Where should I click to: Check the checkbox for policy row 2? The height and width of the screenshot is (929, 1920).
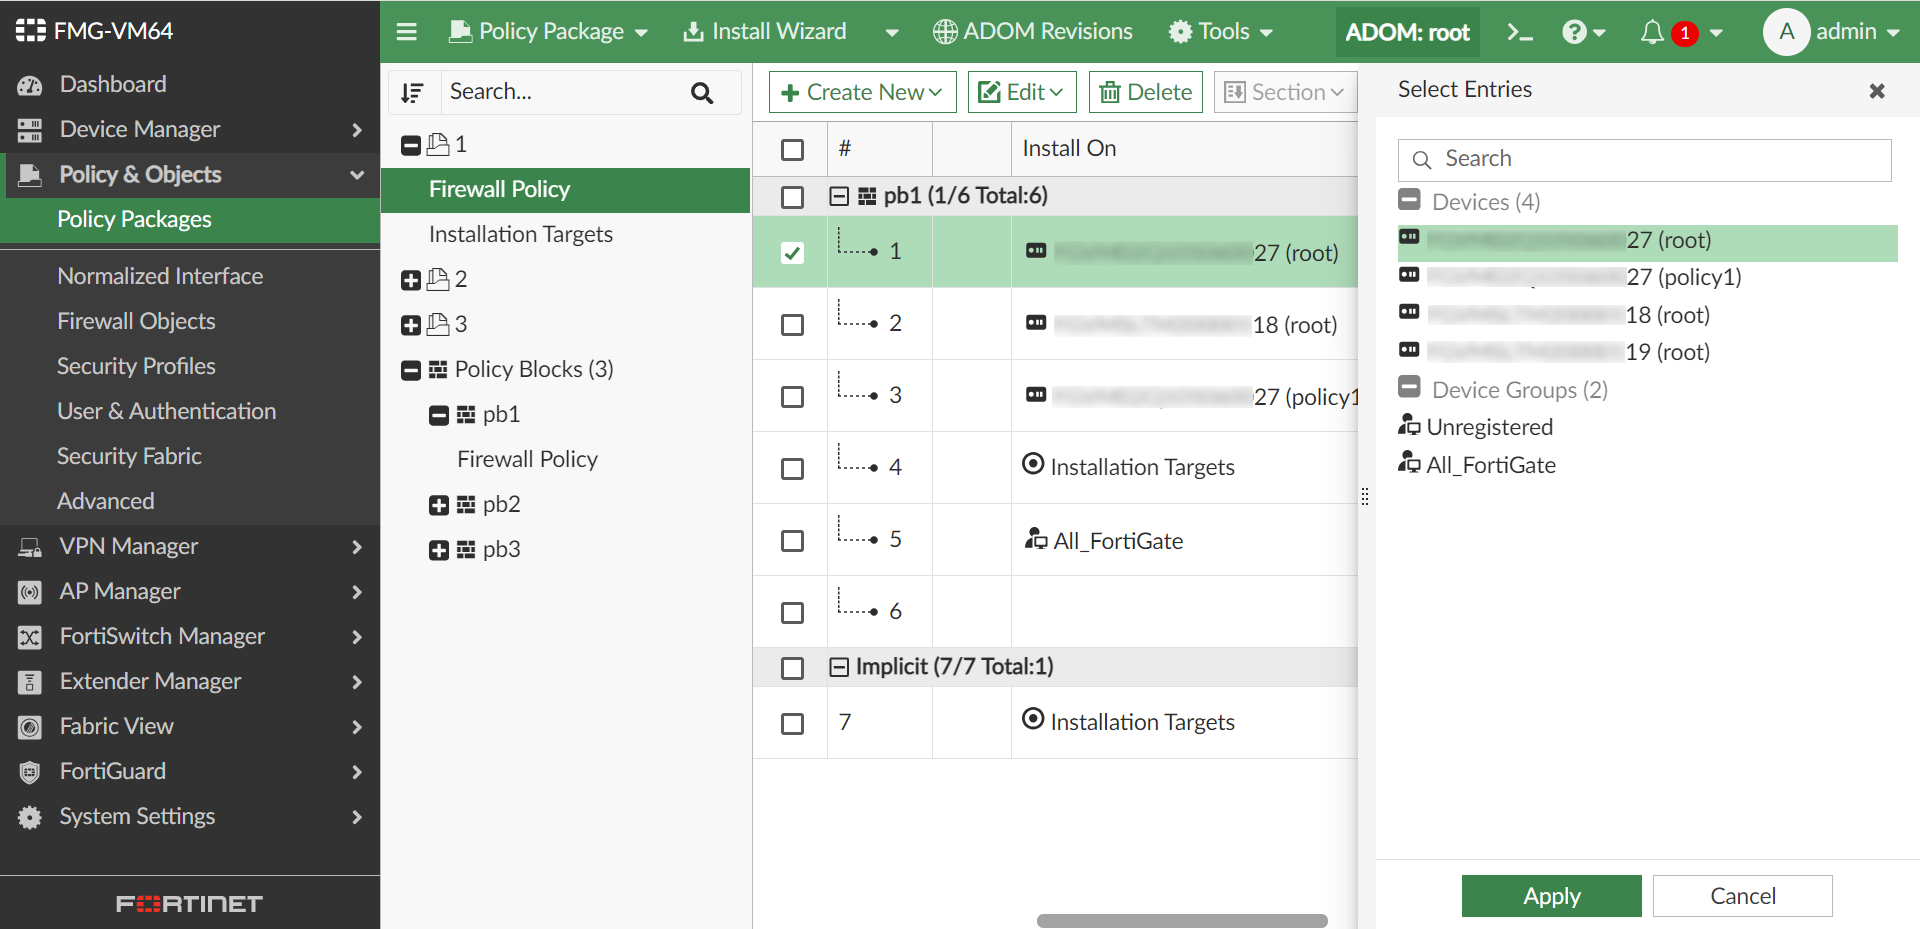click(x=791, y=324)
